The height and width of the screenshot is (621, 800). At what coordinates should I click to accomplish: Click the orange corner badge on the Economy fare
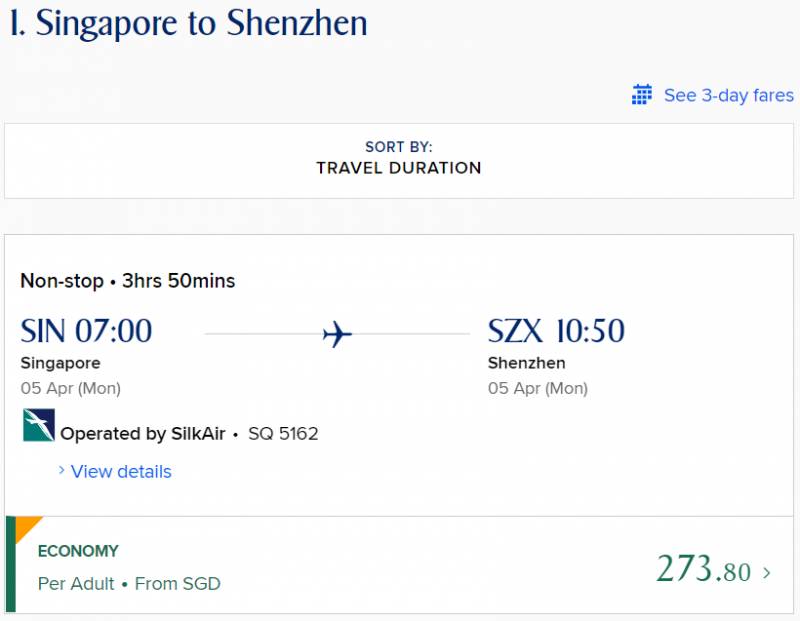click(x=24, y=525)
